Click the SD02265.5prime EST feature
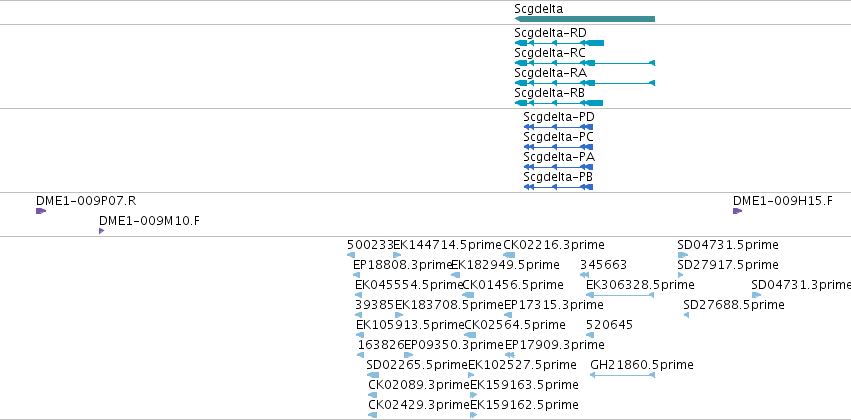This screenshot has height=420, width=851. (x=373, y=375)
